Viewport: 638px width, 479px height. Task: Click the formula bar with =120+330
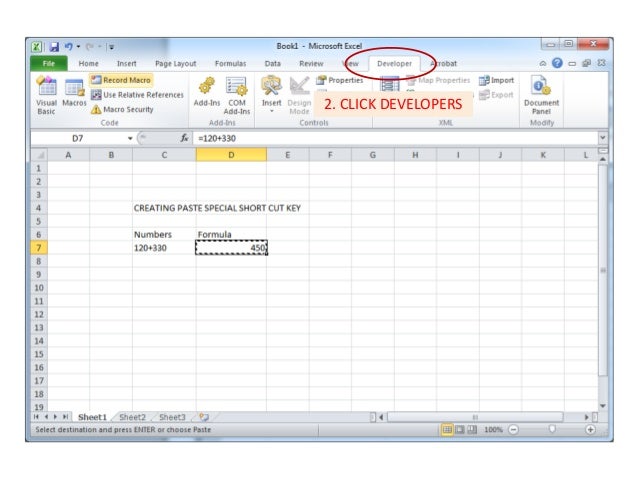(x=395, y=138)
